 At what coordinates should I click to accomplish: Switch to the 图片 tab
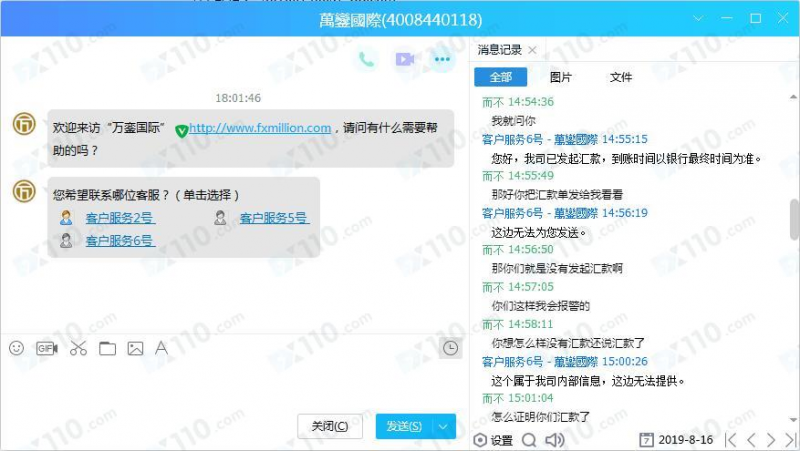tap(560, 77)
